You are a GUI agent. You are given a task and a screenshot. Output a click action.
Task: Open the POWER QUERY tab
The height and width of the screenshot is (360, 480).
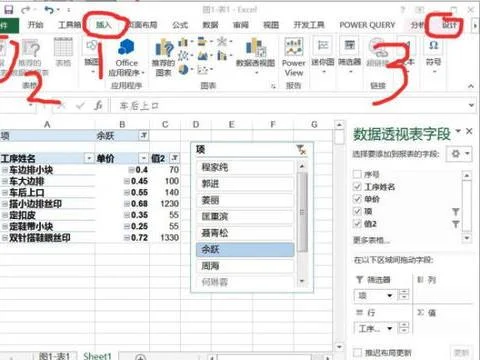click(x=367, y=25)
